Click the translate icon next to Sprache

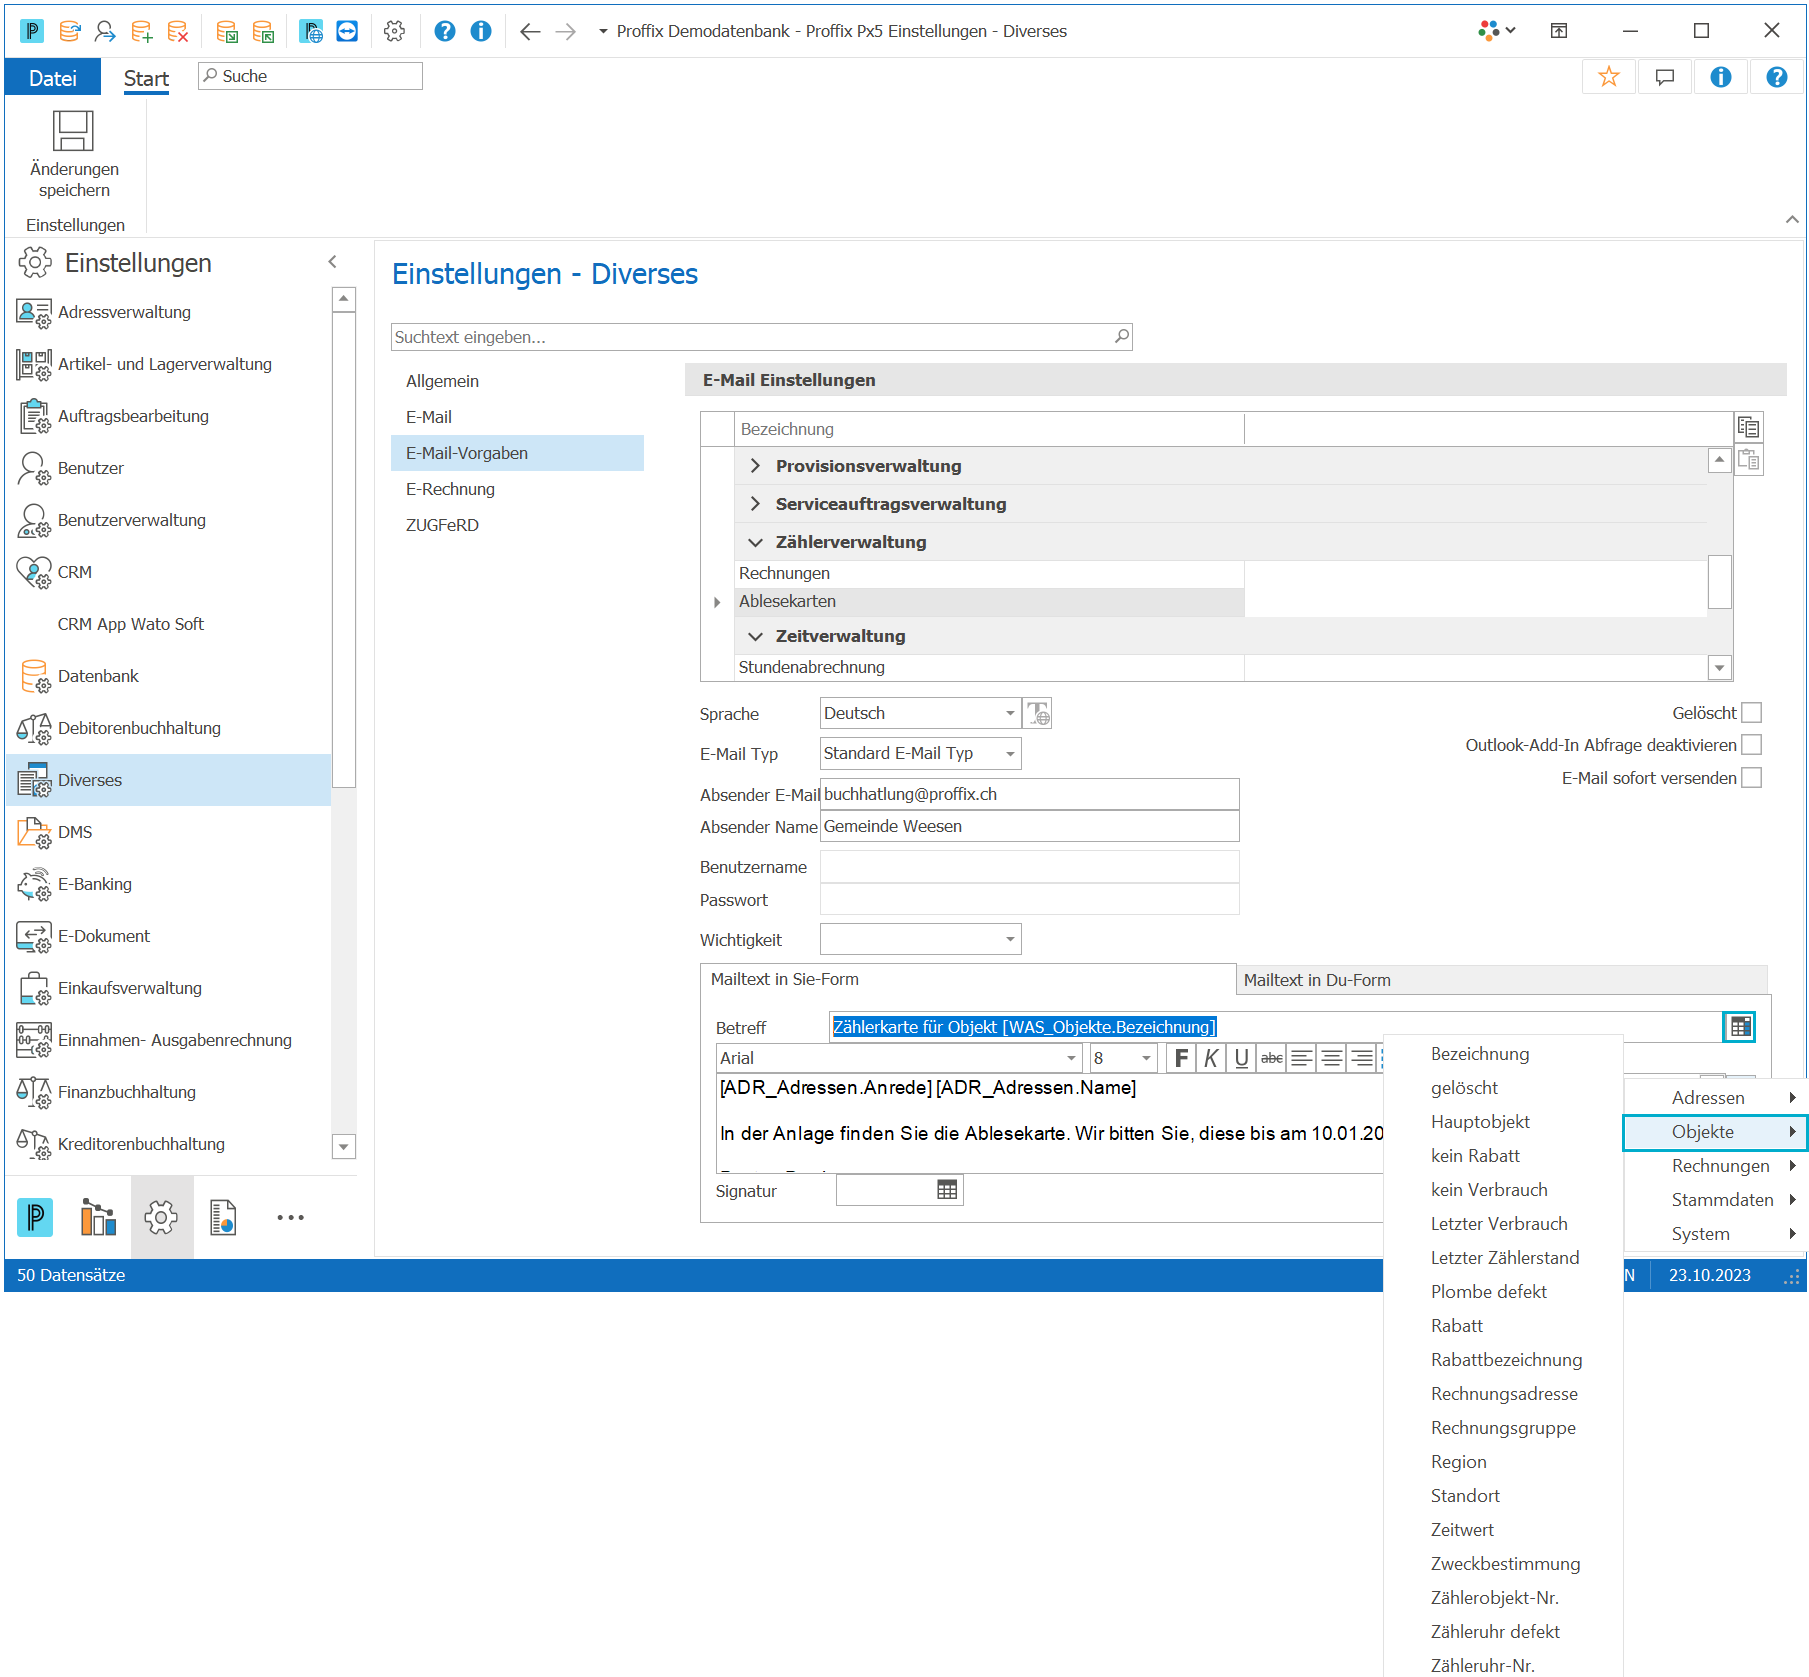pos(1038,713)
